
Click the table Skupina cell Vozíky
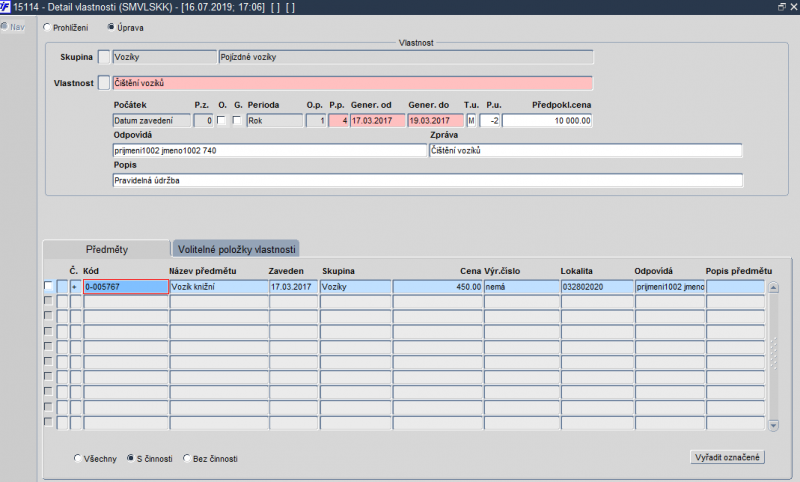(355, 287)
